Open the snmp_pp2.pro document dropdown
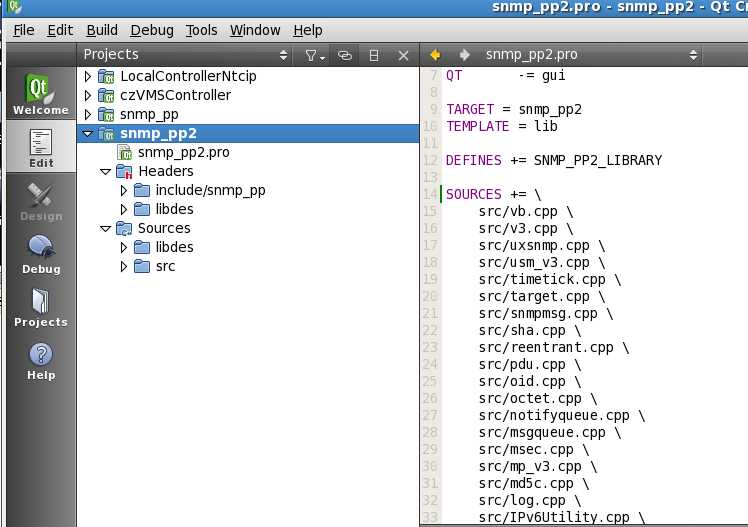 pyautogui.click(x=592, y=55)
